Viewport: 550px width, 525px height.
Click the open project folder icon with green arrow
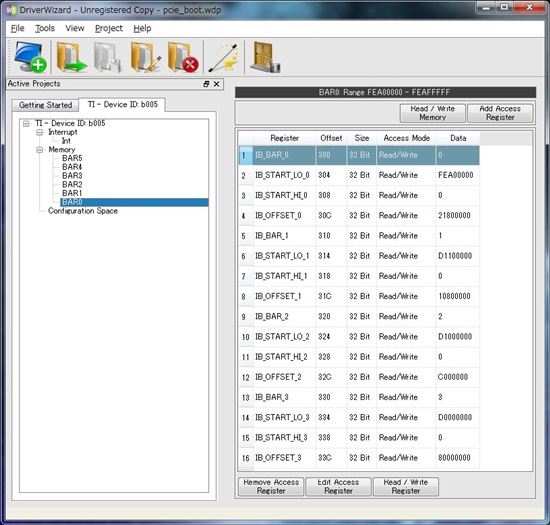pos(71,57)
